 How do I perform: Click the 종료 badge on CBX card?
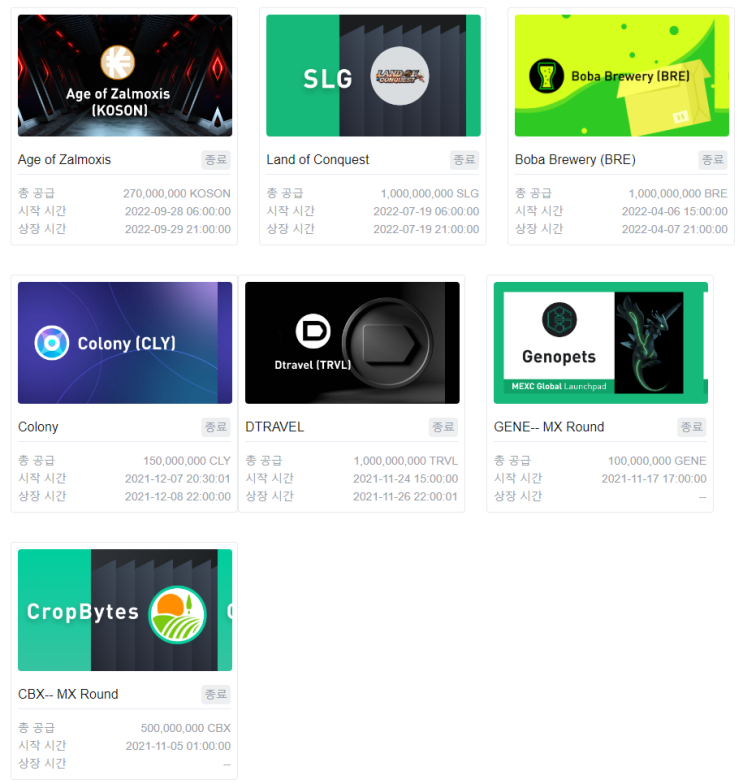point(216,694)
